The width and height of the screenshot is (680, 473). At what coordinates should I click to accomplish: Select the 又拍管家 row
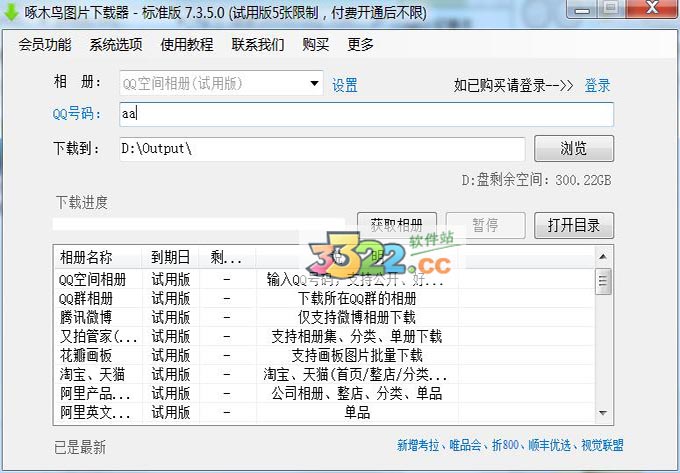324,336
